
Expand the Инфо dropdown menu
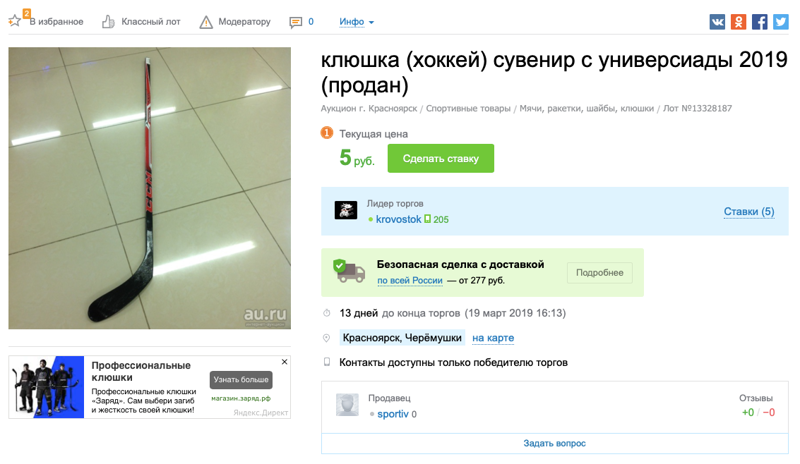(356, 22)
